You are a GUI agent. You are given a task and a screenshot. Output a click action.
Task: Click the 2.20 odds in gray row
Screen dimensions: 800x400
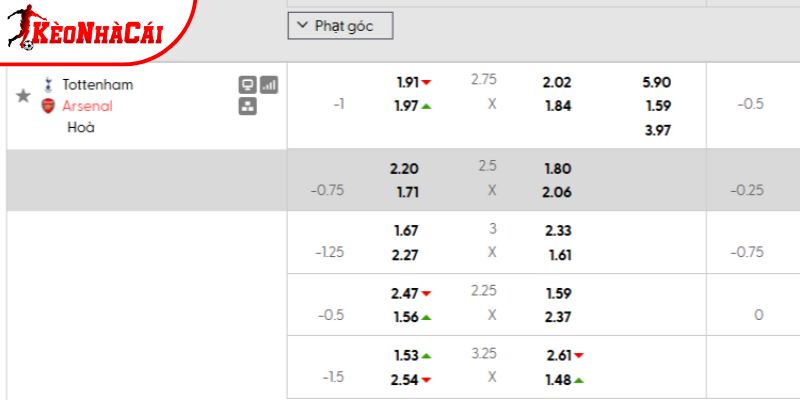coord(405,168)
